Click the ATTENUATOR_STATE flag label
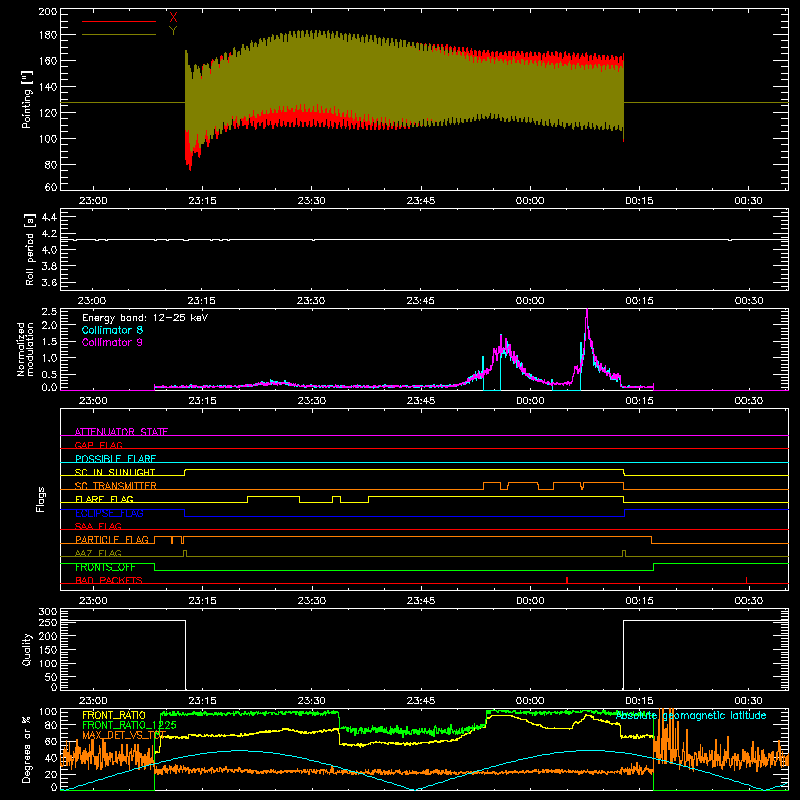 pyautogui.click(x=121, y=432)
